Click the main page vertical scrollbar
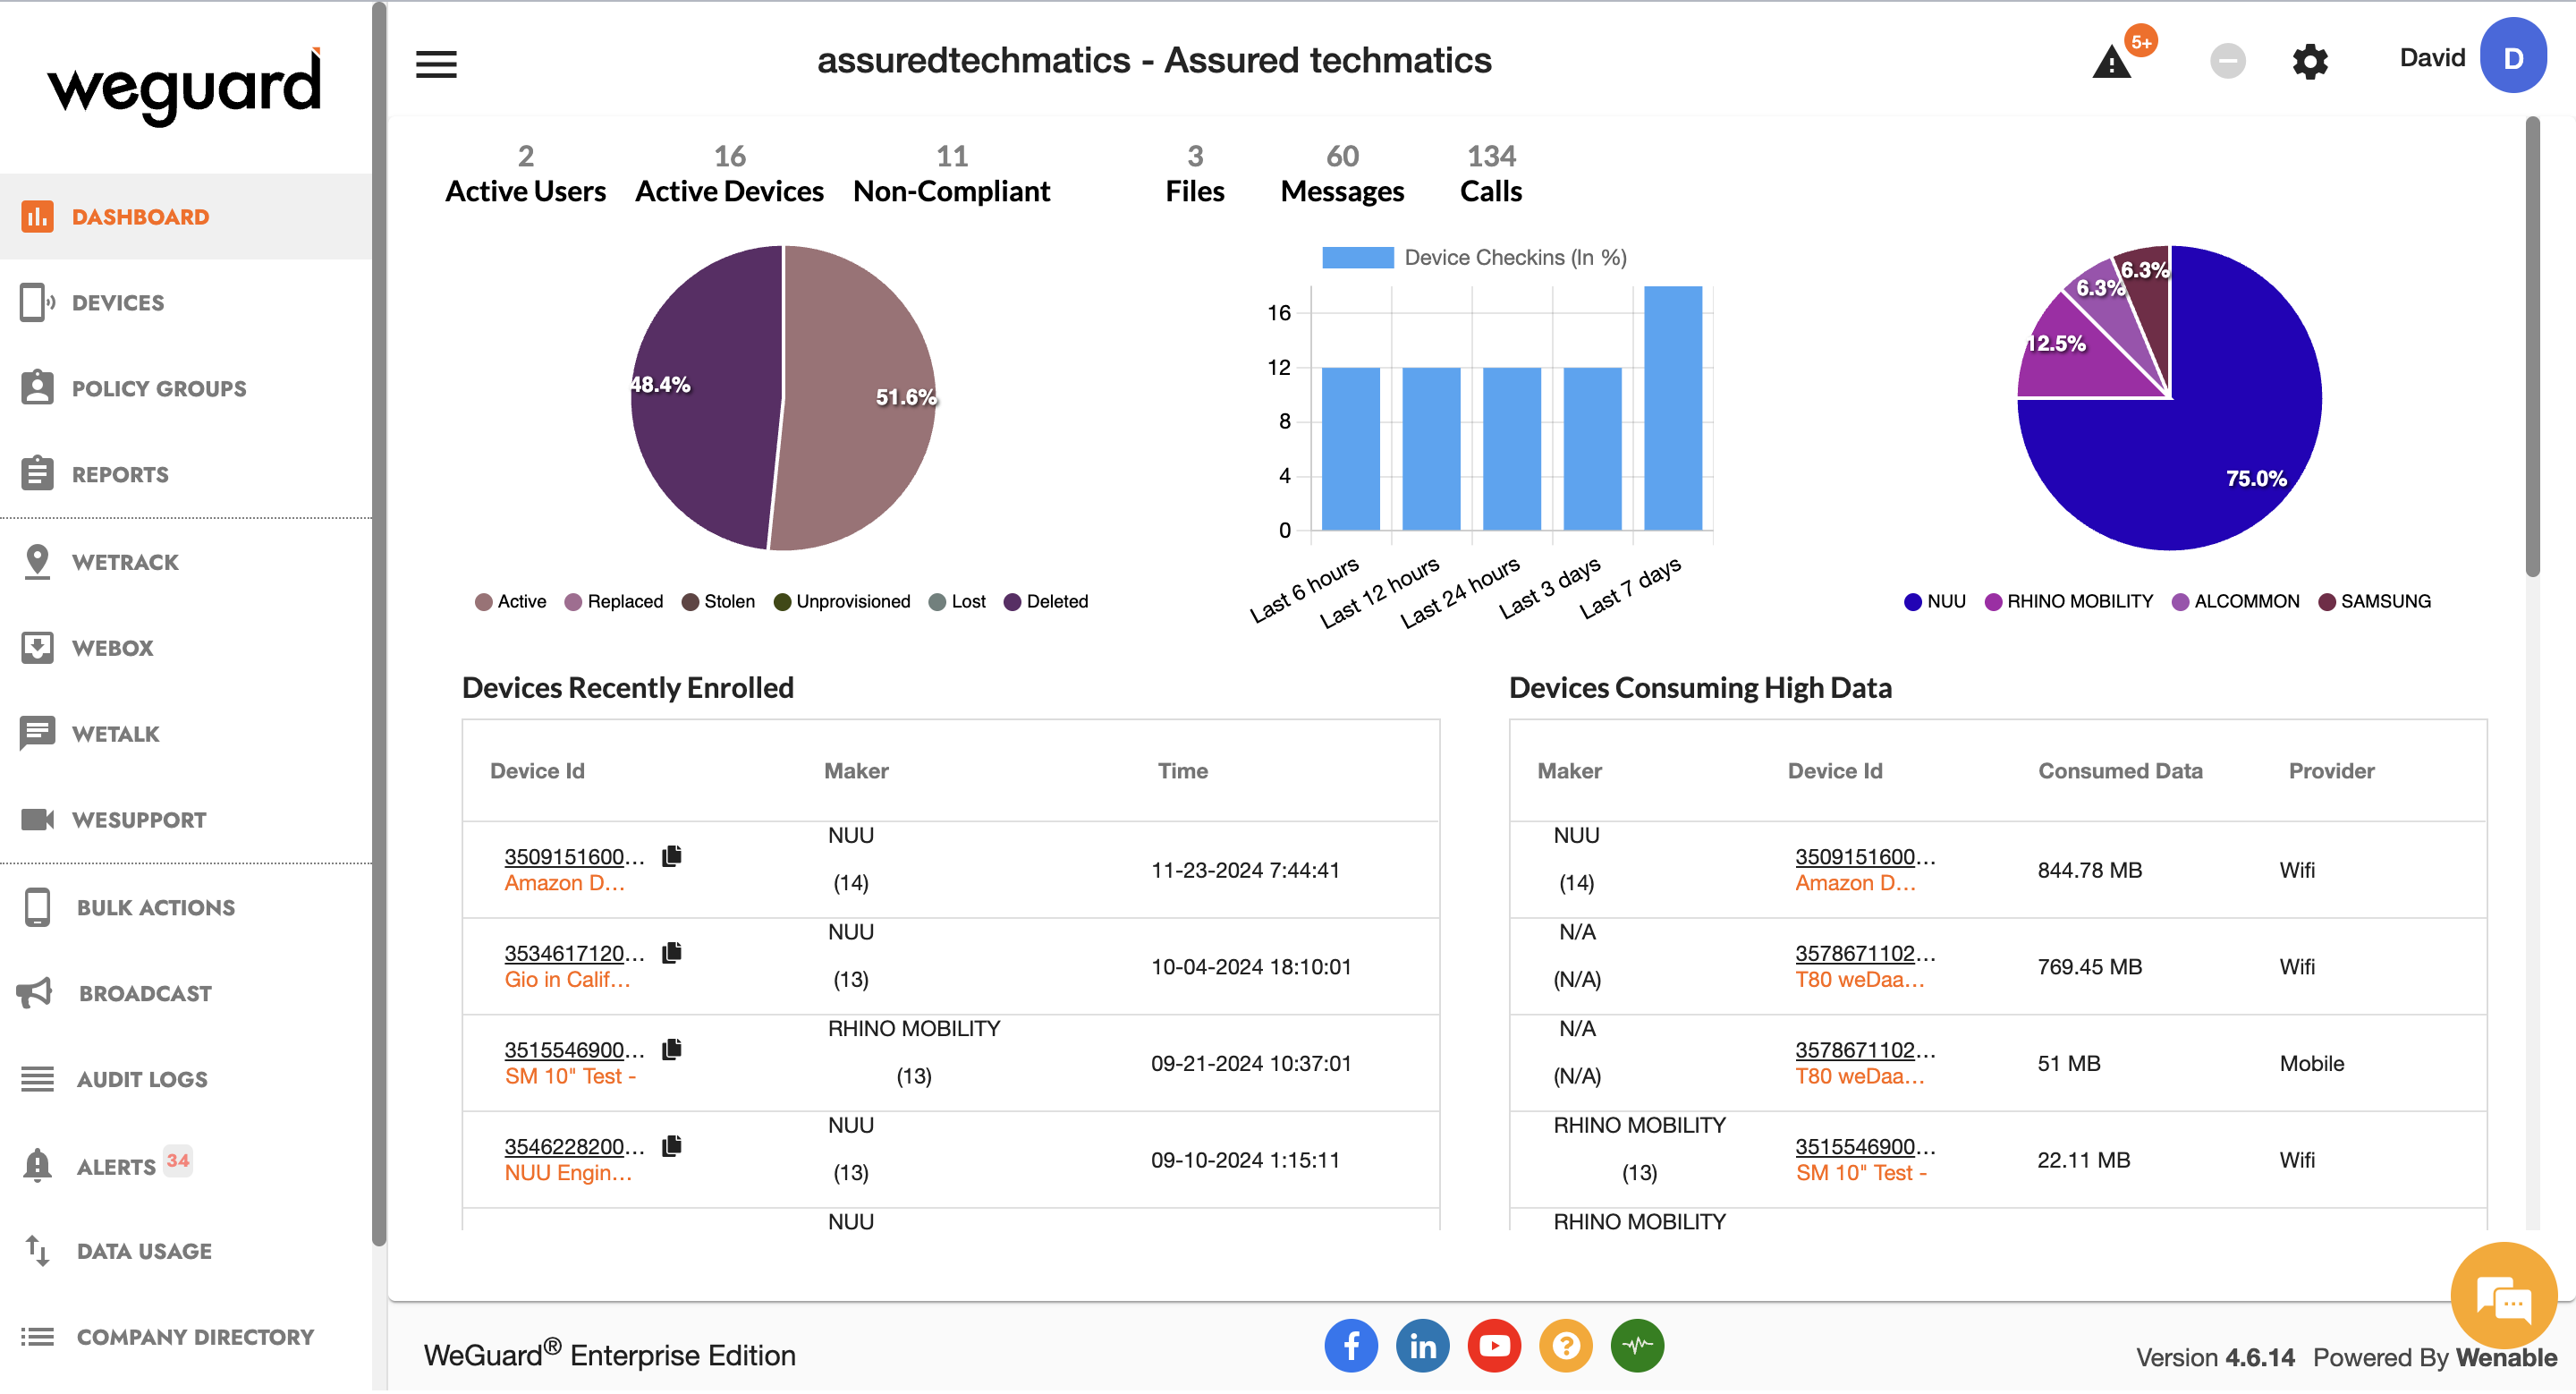The width and height of the screenshot is (2576, 1394). (2531, 345)
